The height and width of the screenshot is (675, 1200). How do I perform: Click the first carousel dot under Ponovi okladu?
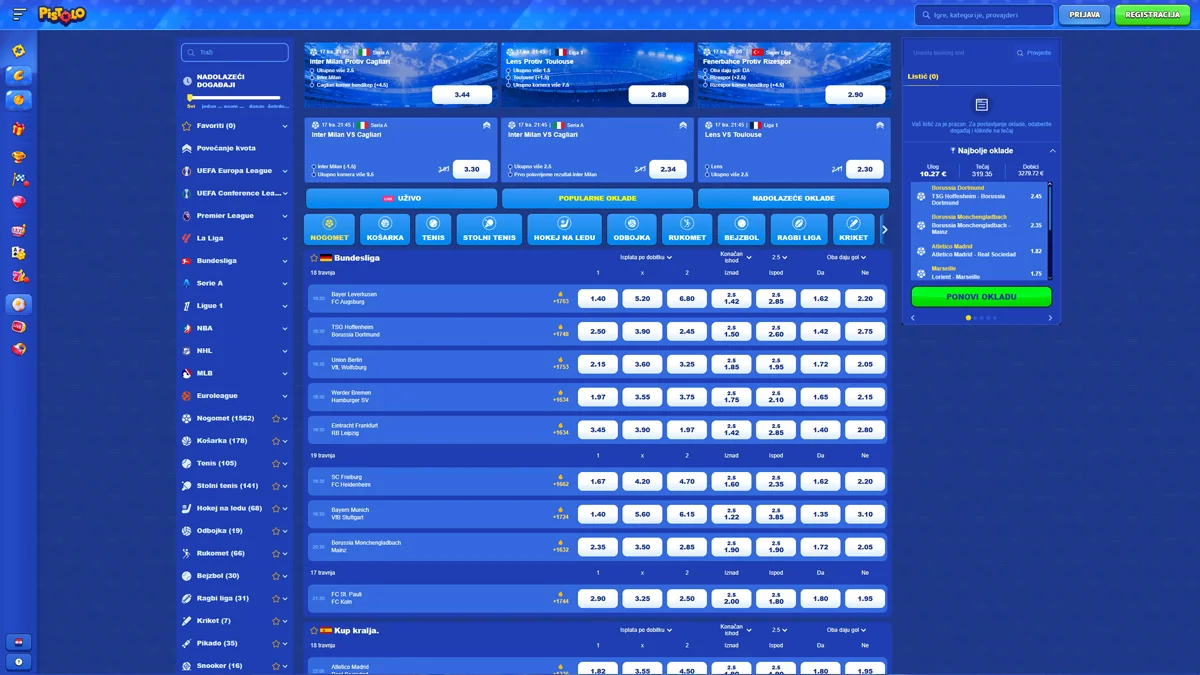pyautogui.click(x=968, y=318)
